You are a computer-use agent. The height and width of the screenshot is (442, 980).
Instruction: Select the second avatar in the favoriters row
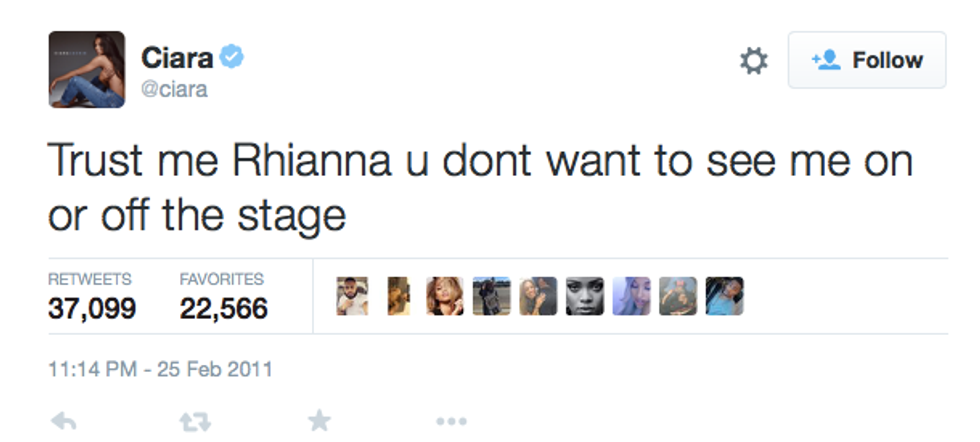[398, 296]
